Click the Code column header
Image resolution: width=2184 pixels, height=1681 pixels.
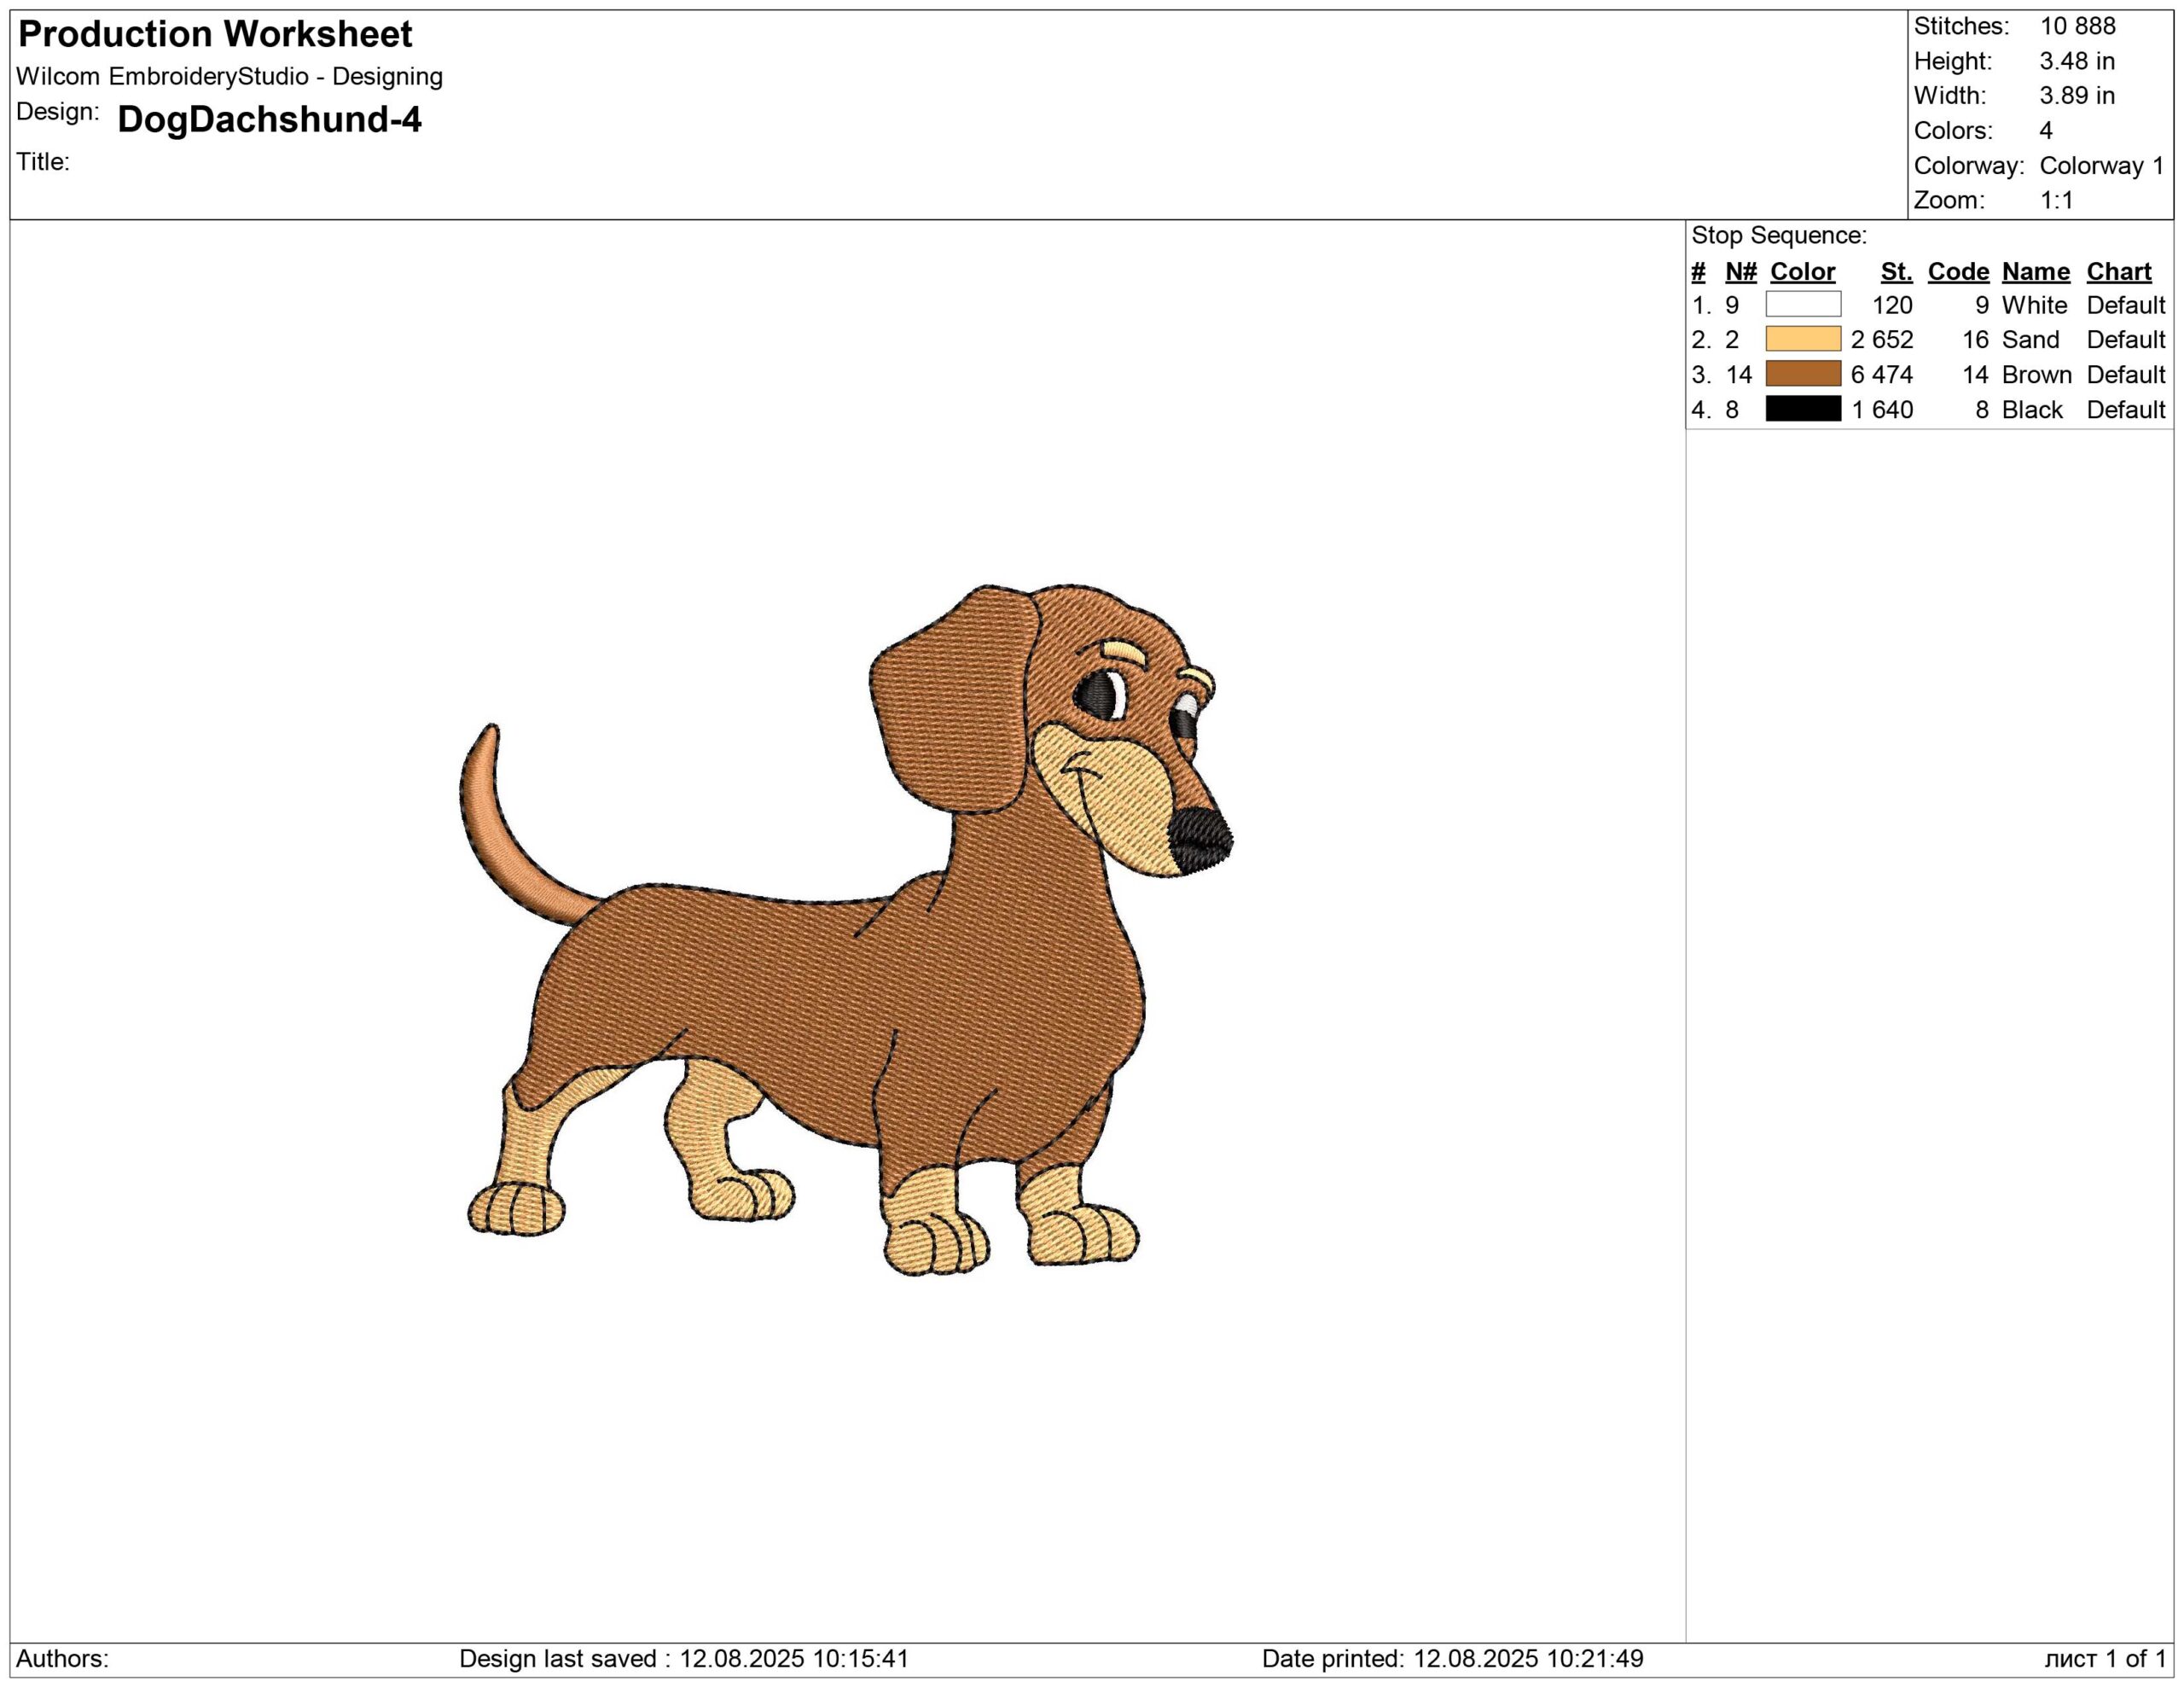tap(1958, 272)
